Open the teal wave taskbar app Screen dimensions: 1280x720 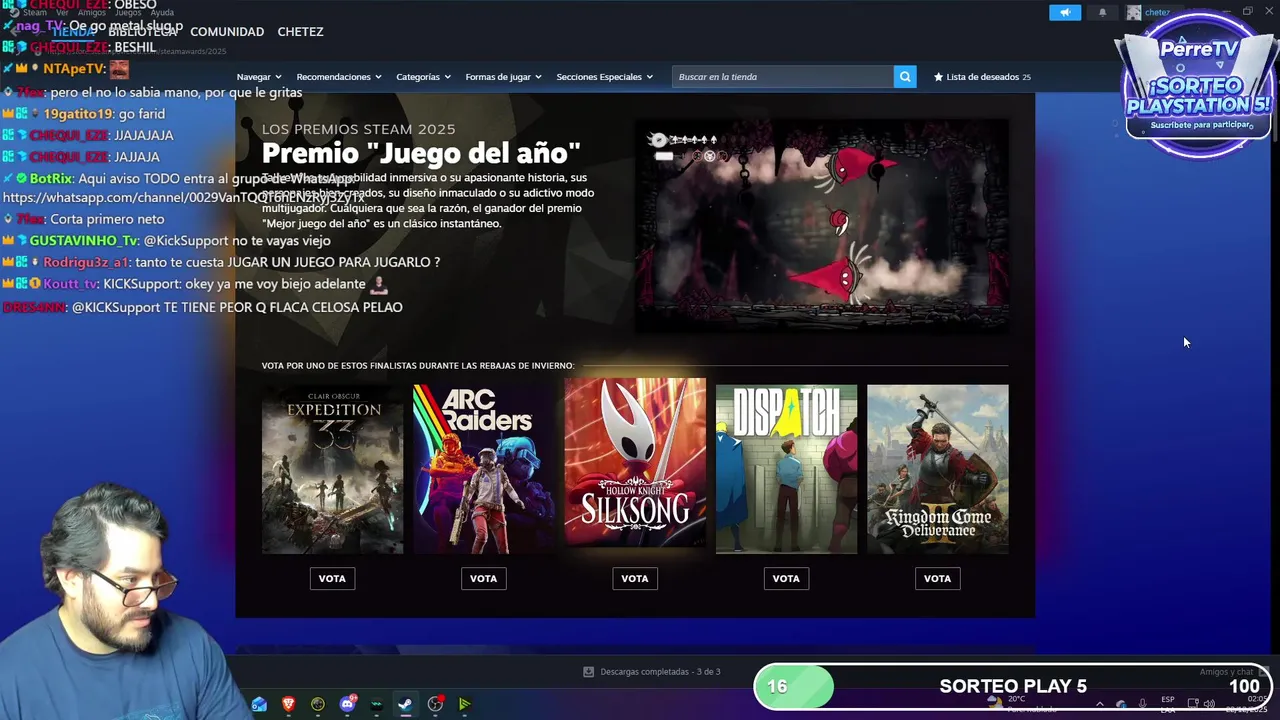376,704
